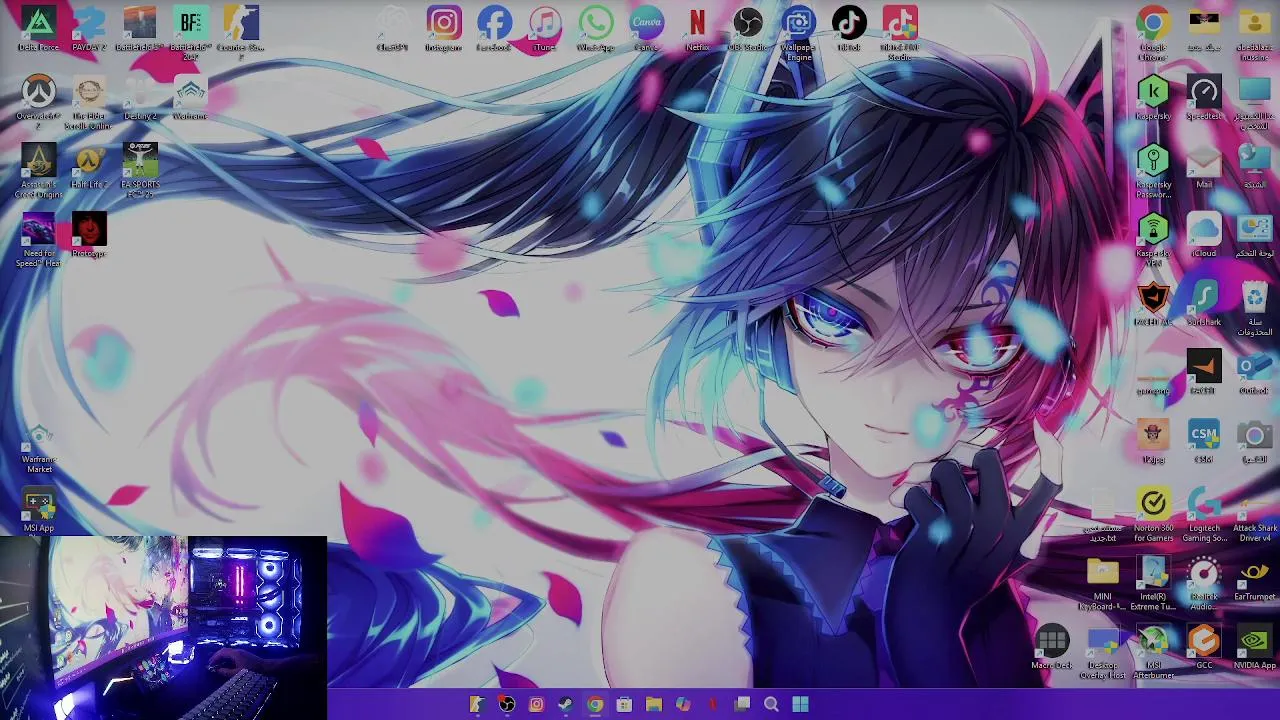Open the iCloud desktop shortcut
Screen dimensions: 1280x720
click(x=1204, y=236)
